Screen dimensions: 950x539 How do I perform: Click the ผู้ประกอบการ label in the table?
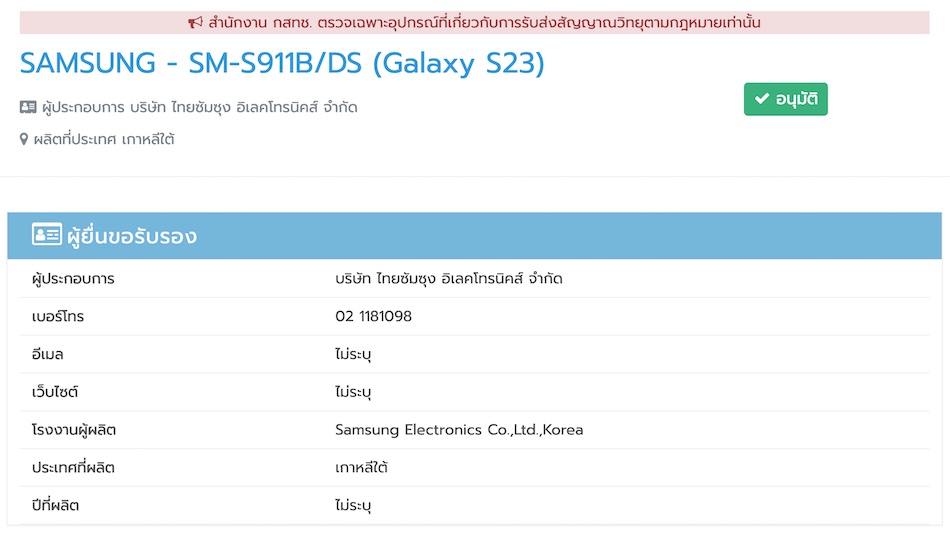pyautogui.click(x=73, y=279)
